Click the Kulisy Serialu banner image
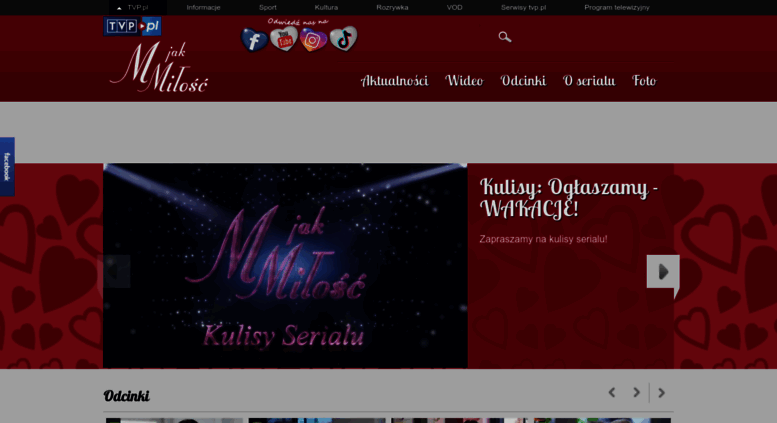 pyautogui.click(x=285, y=266)
